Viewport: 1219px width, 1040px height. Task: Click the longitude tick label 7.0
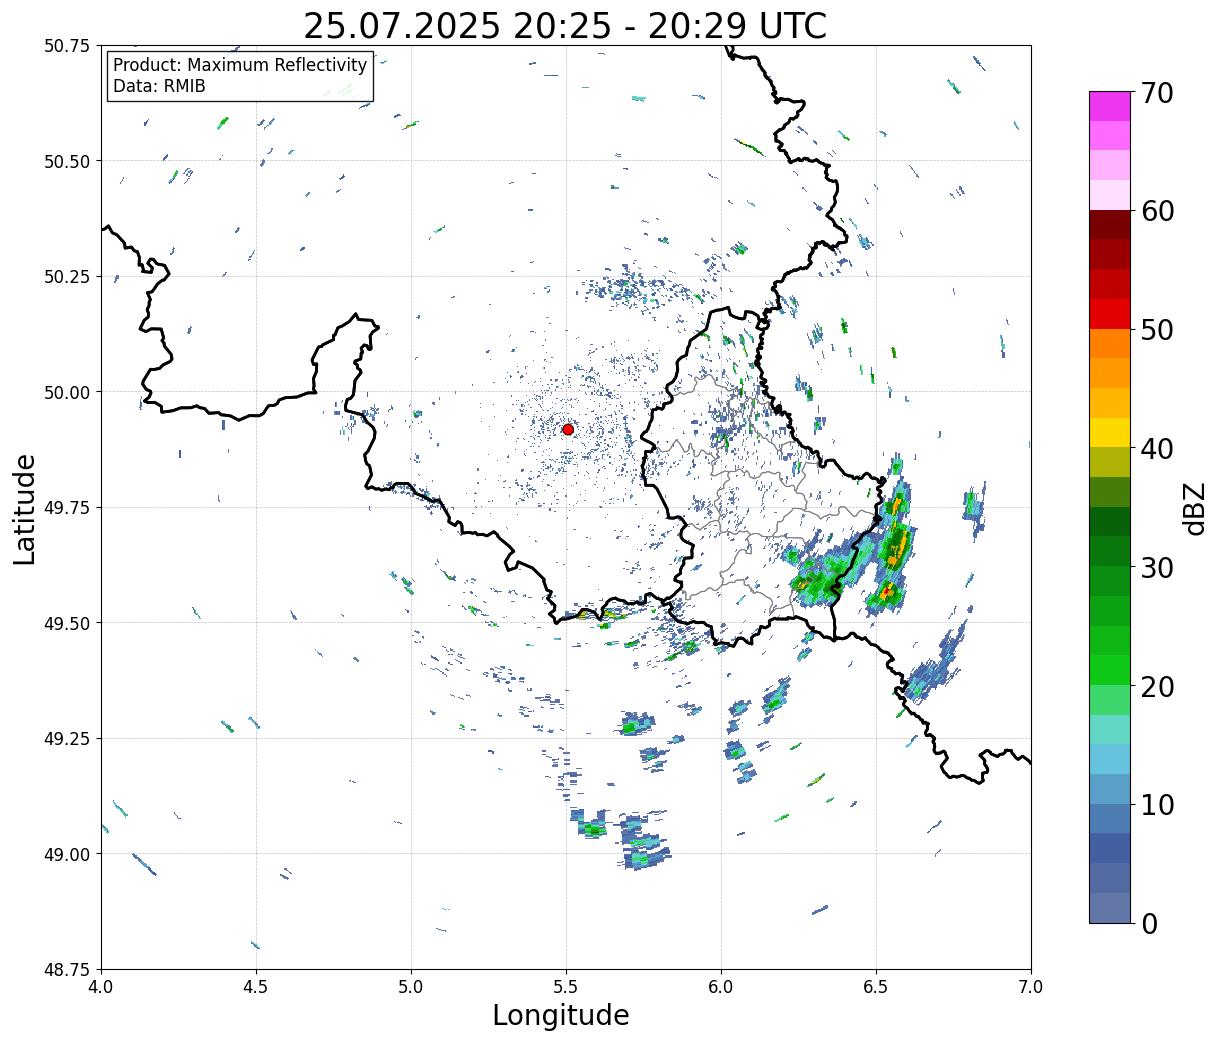point(1032,987)
